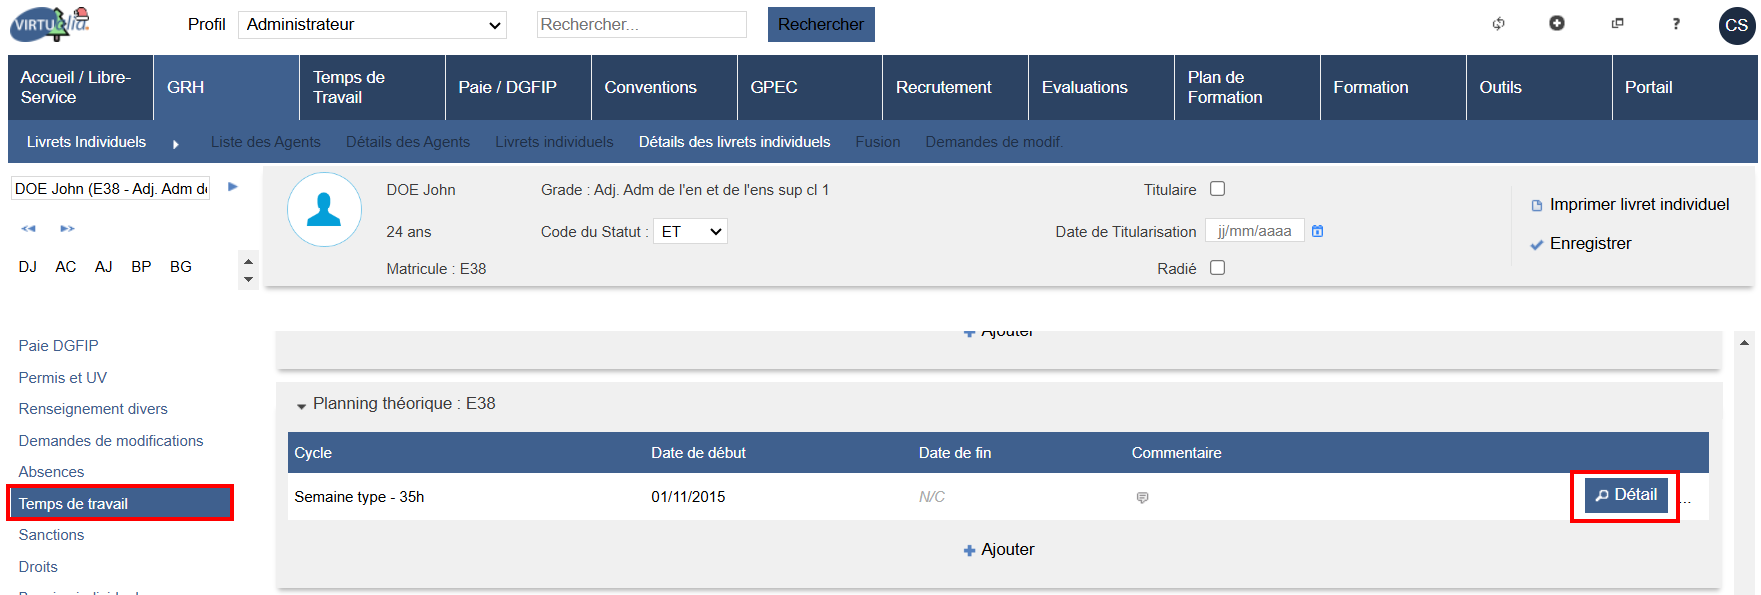Click Imprimer livret individuel
Image resolution: width=1761 pixels, height=595 pixels.
pyautogui.click(x=1638, y=205)
